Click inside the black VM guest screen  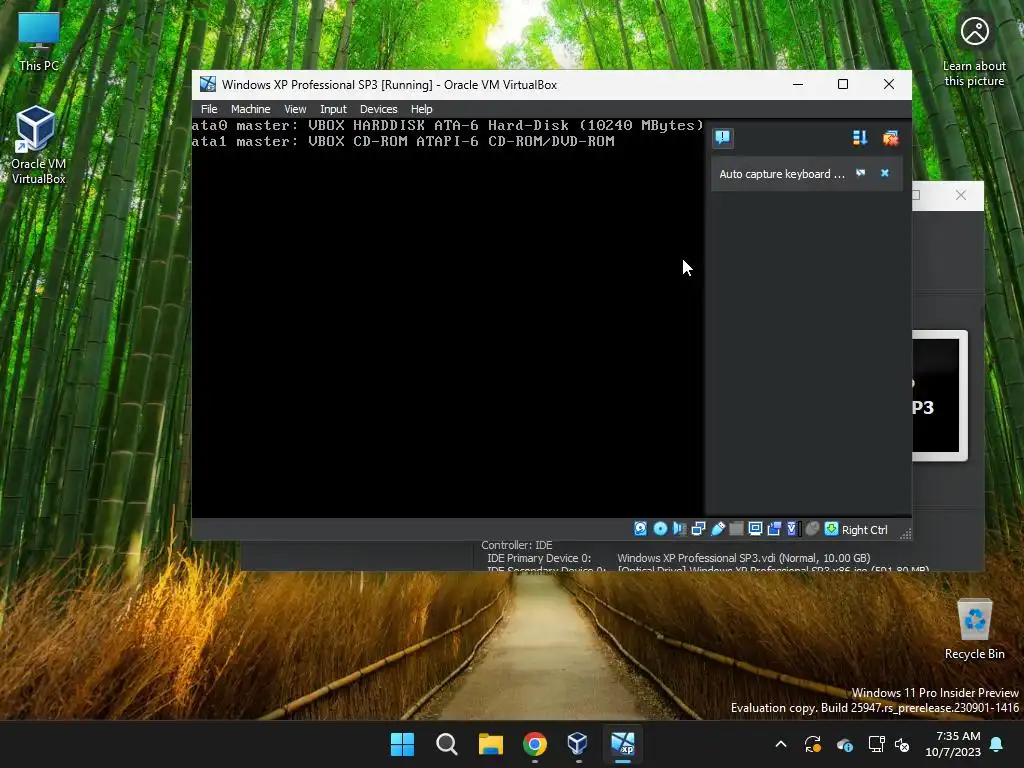click(x=448, y=317)
